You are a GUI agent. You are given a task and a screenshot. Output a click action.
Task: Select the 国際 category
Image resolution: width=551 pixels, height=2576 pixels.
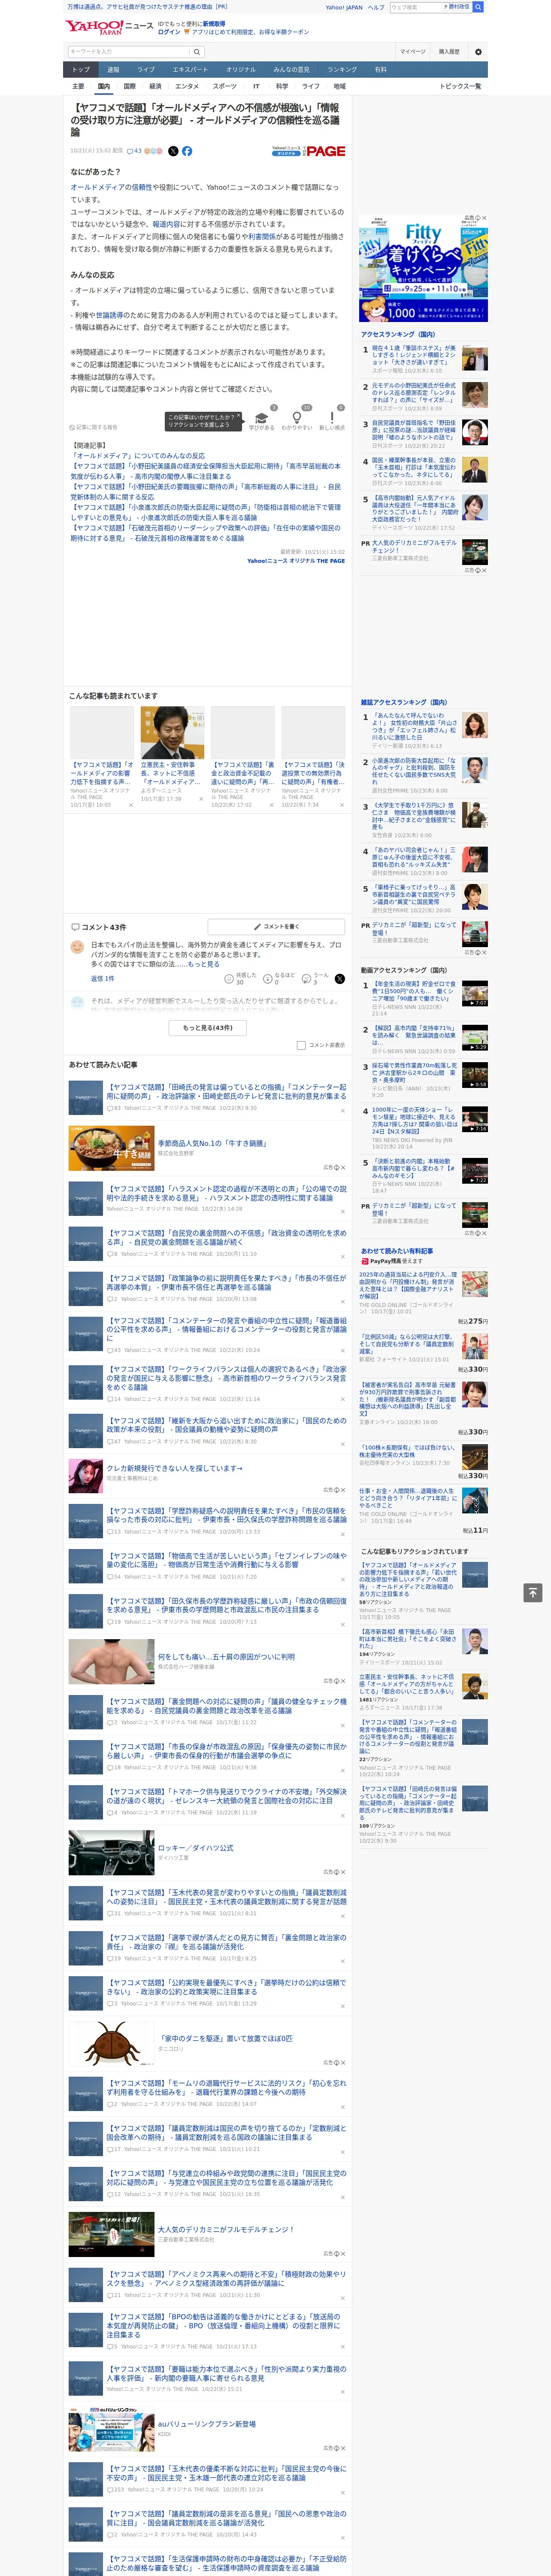pyautogui.click(x=129, y=86)
